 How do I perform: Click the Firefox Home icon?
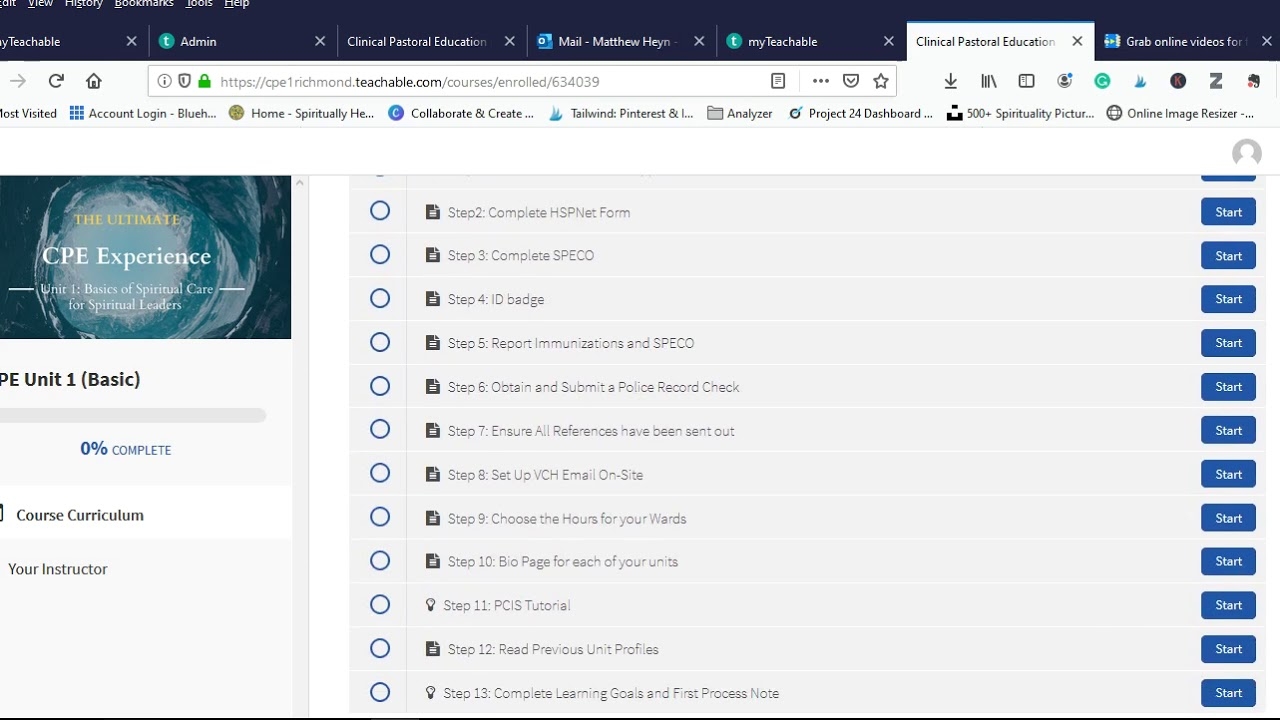pyautogui.click(x=94, y=81)
